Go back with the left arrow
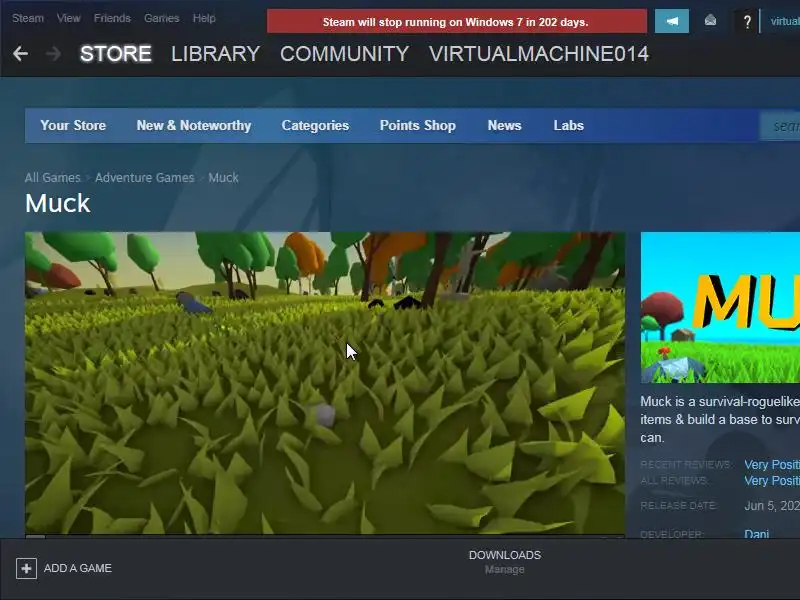The height and width of the screenshot is (600, 800). click(x=20, y=54)
